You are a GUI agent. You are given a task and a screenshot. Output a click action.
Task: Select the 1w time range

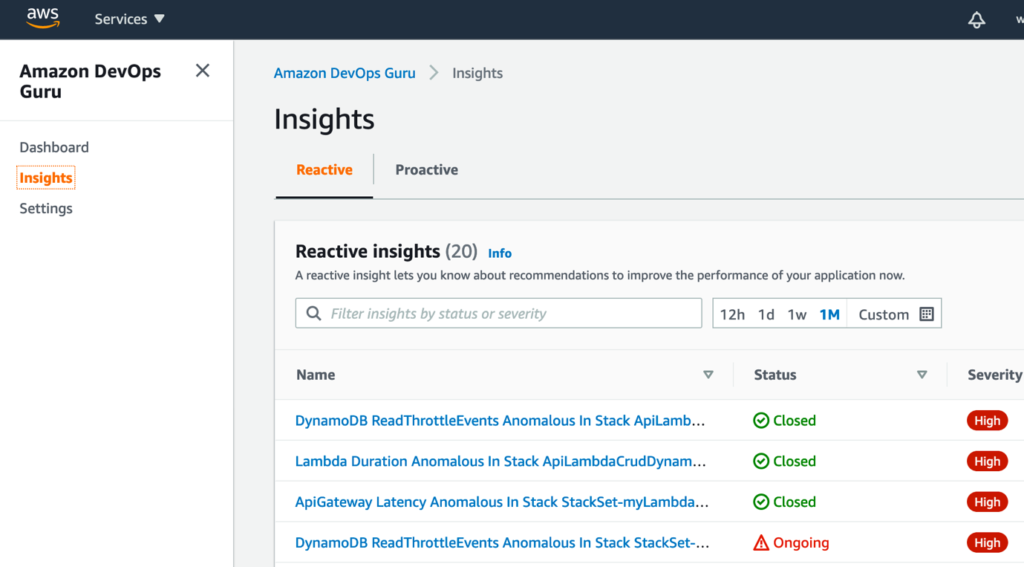[797, 315]
